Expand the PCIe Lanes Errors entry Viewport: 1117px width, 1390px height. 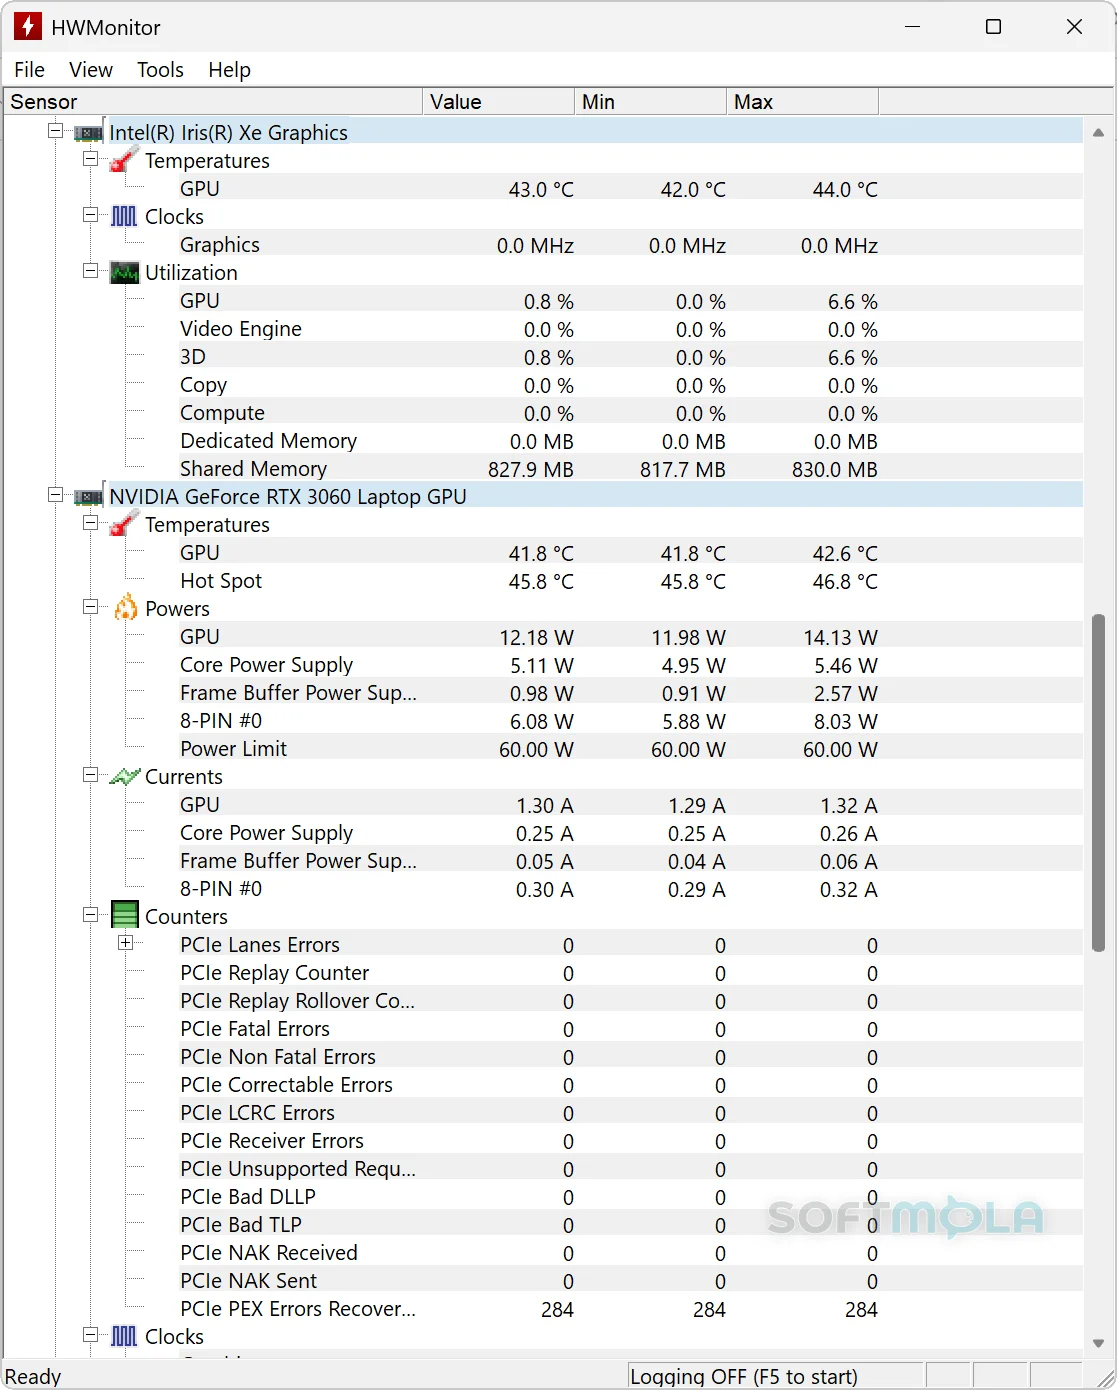coord(125,943)
